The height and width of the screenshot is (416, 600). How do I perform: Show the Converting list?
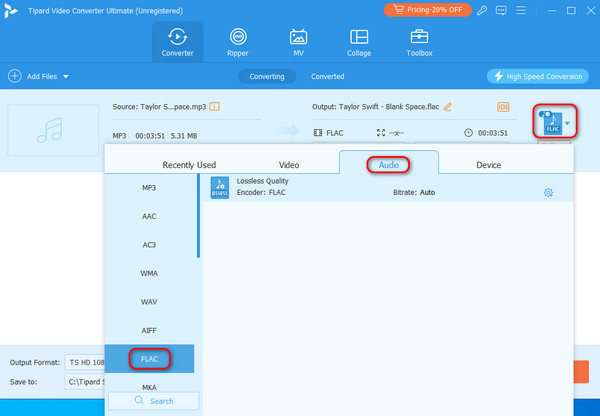[267, 76]
